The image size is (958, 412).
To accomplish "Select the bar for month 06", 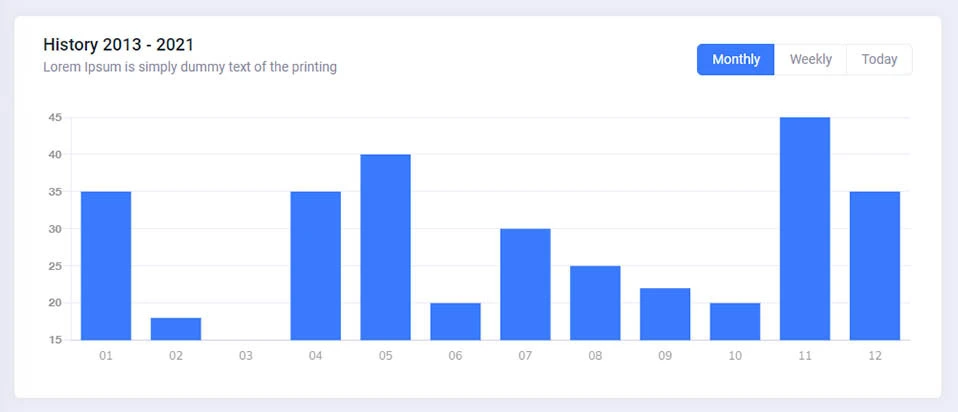I will [x=455, y=321].
